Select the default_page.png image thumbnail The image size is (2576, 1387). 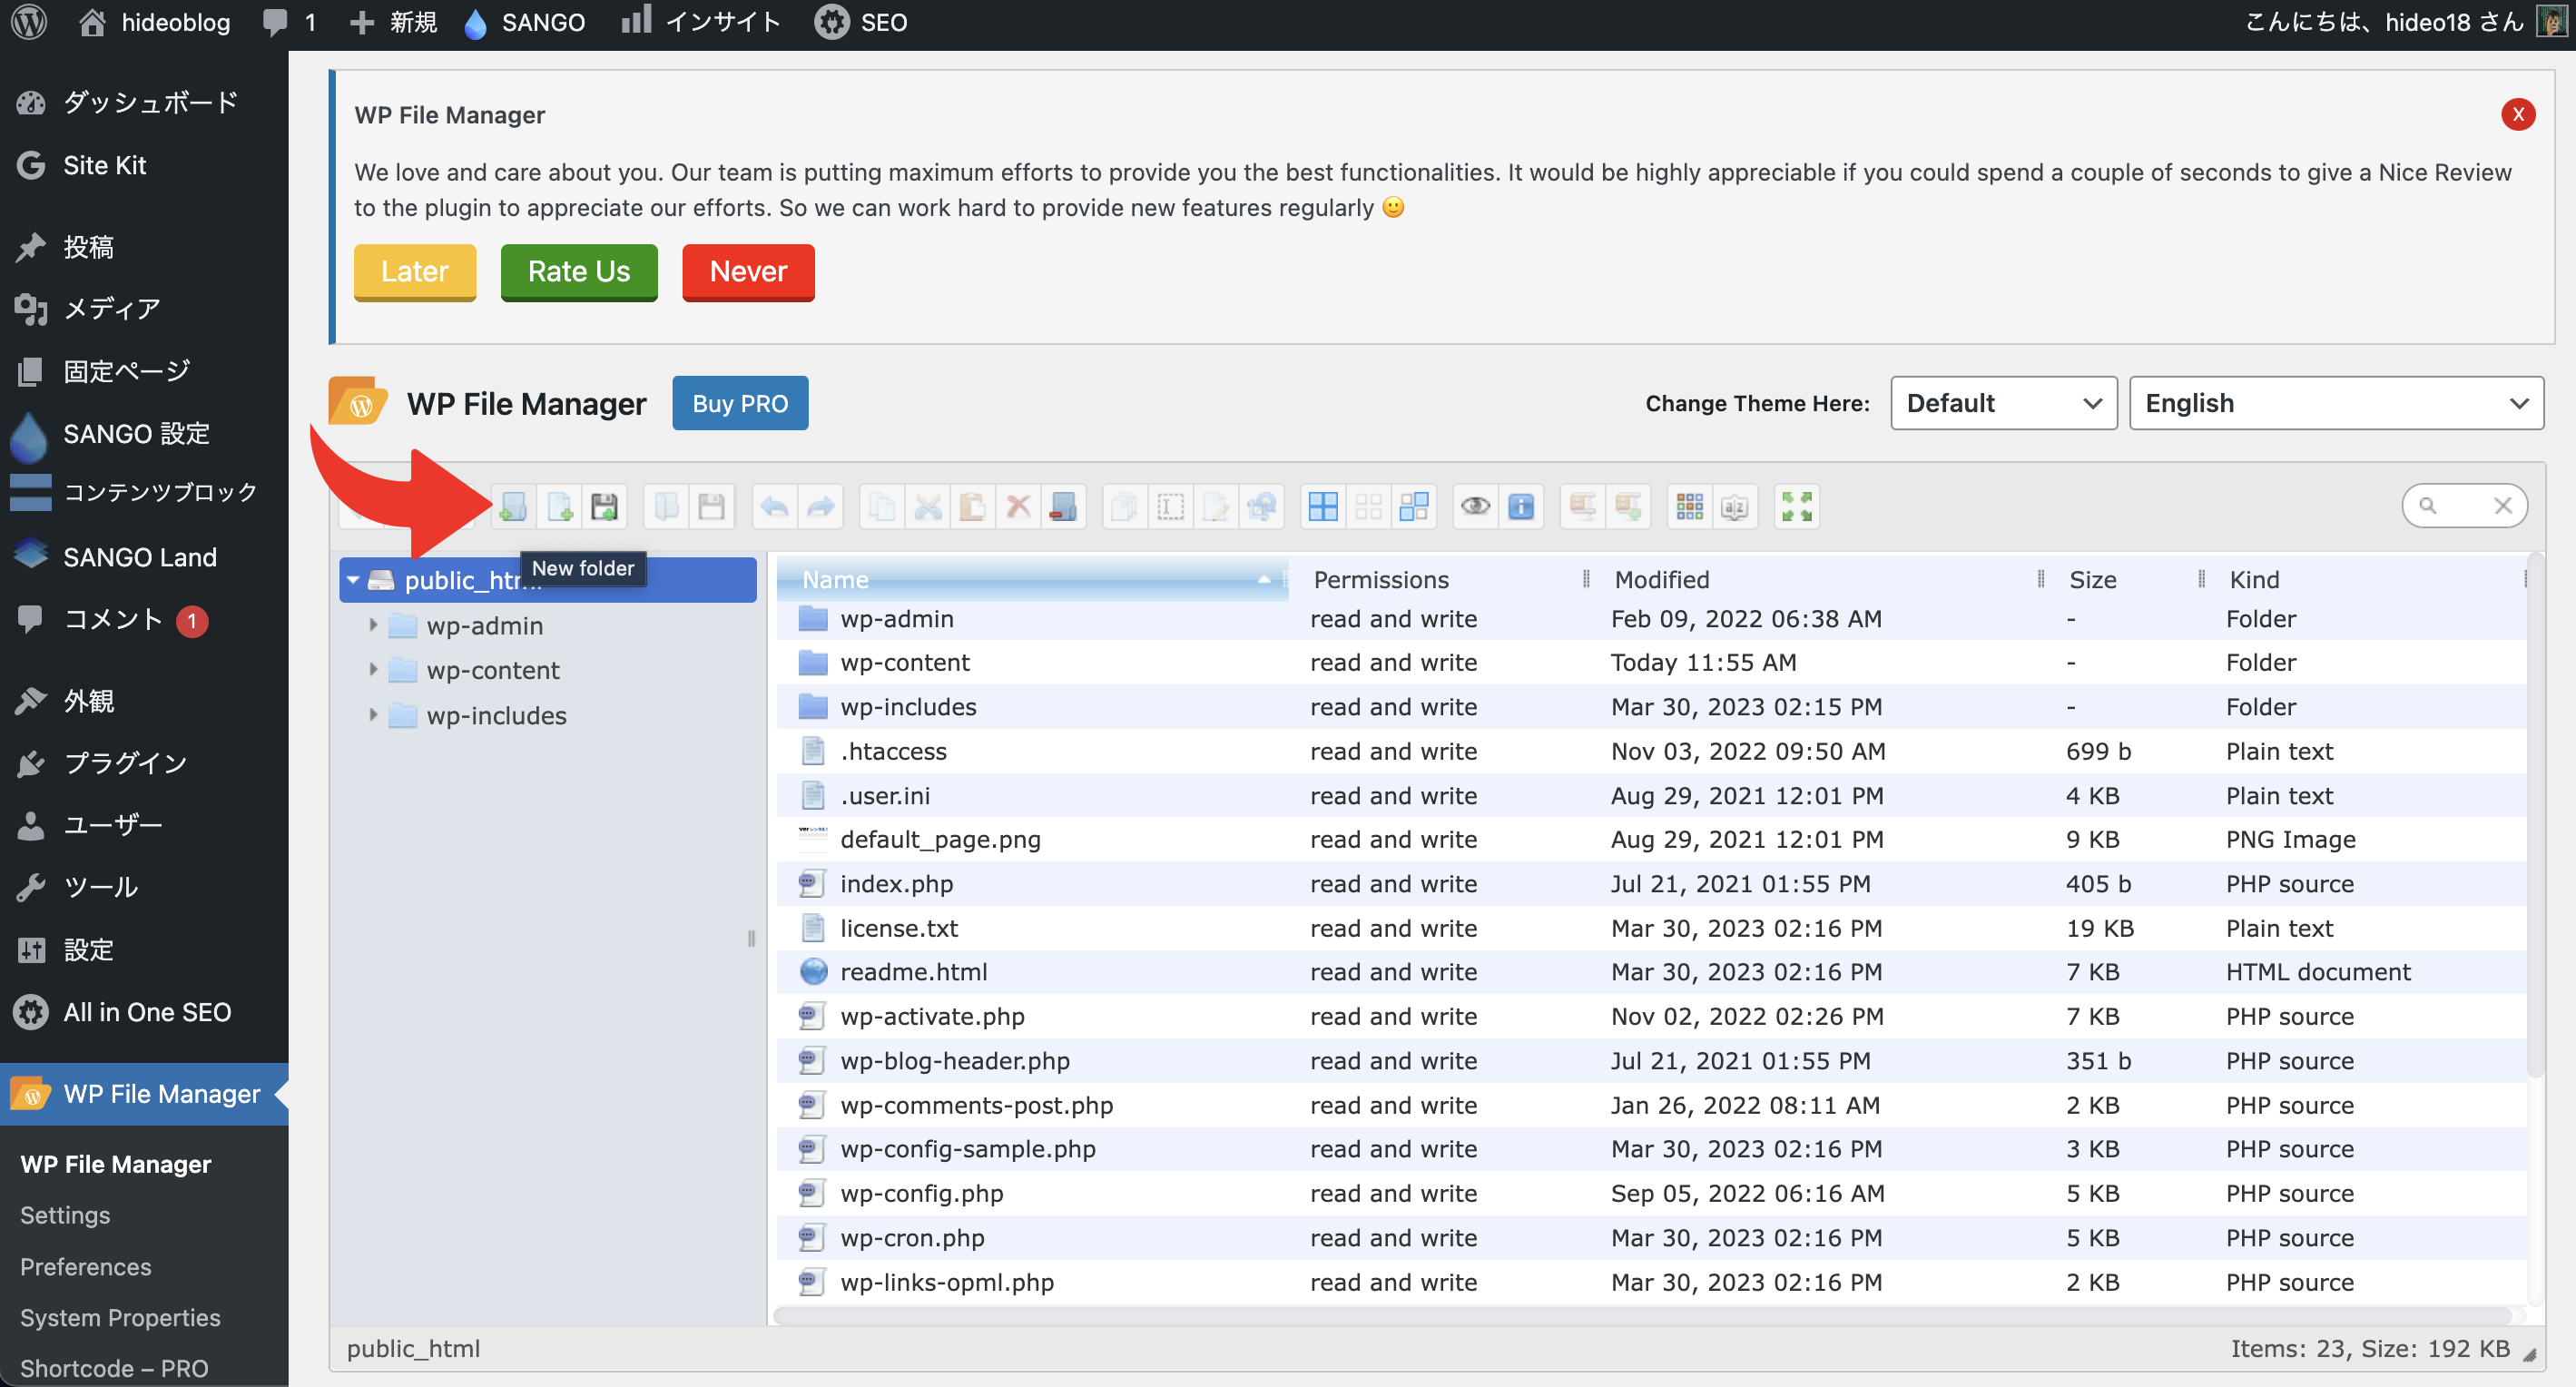813,839
